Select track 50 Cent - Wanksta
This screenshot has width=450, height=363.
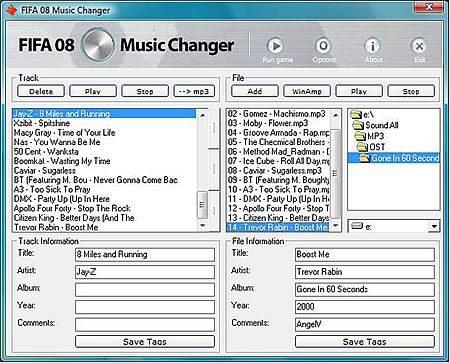[x=104, y=152]
